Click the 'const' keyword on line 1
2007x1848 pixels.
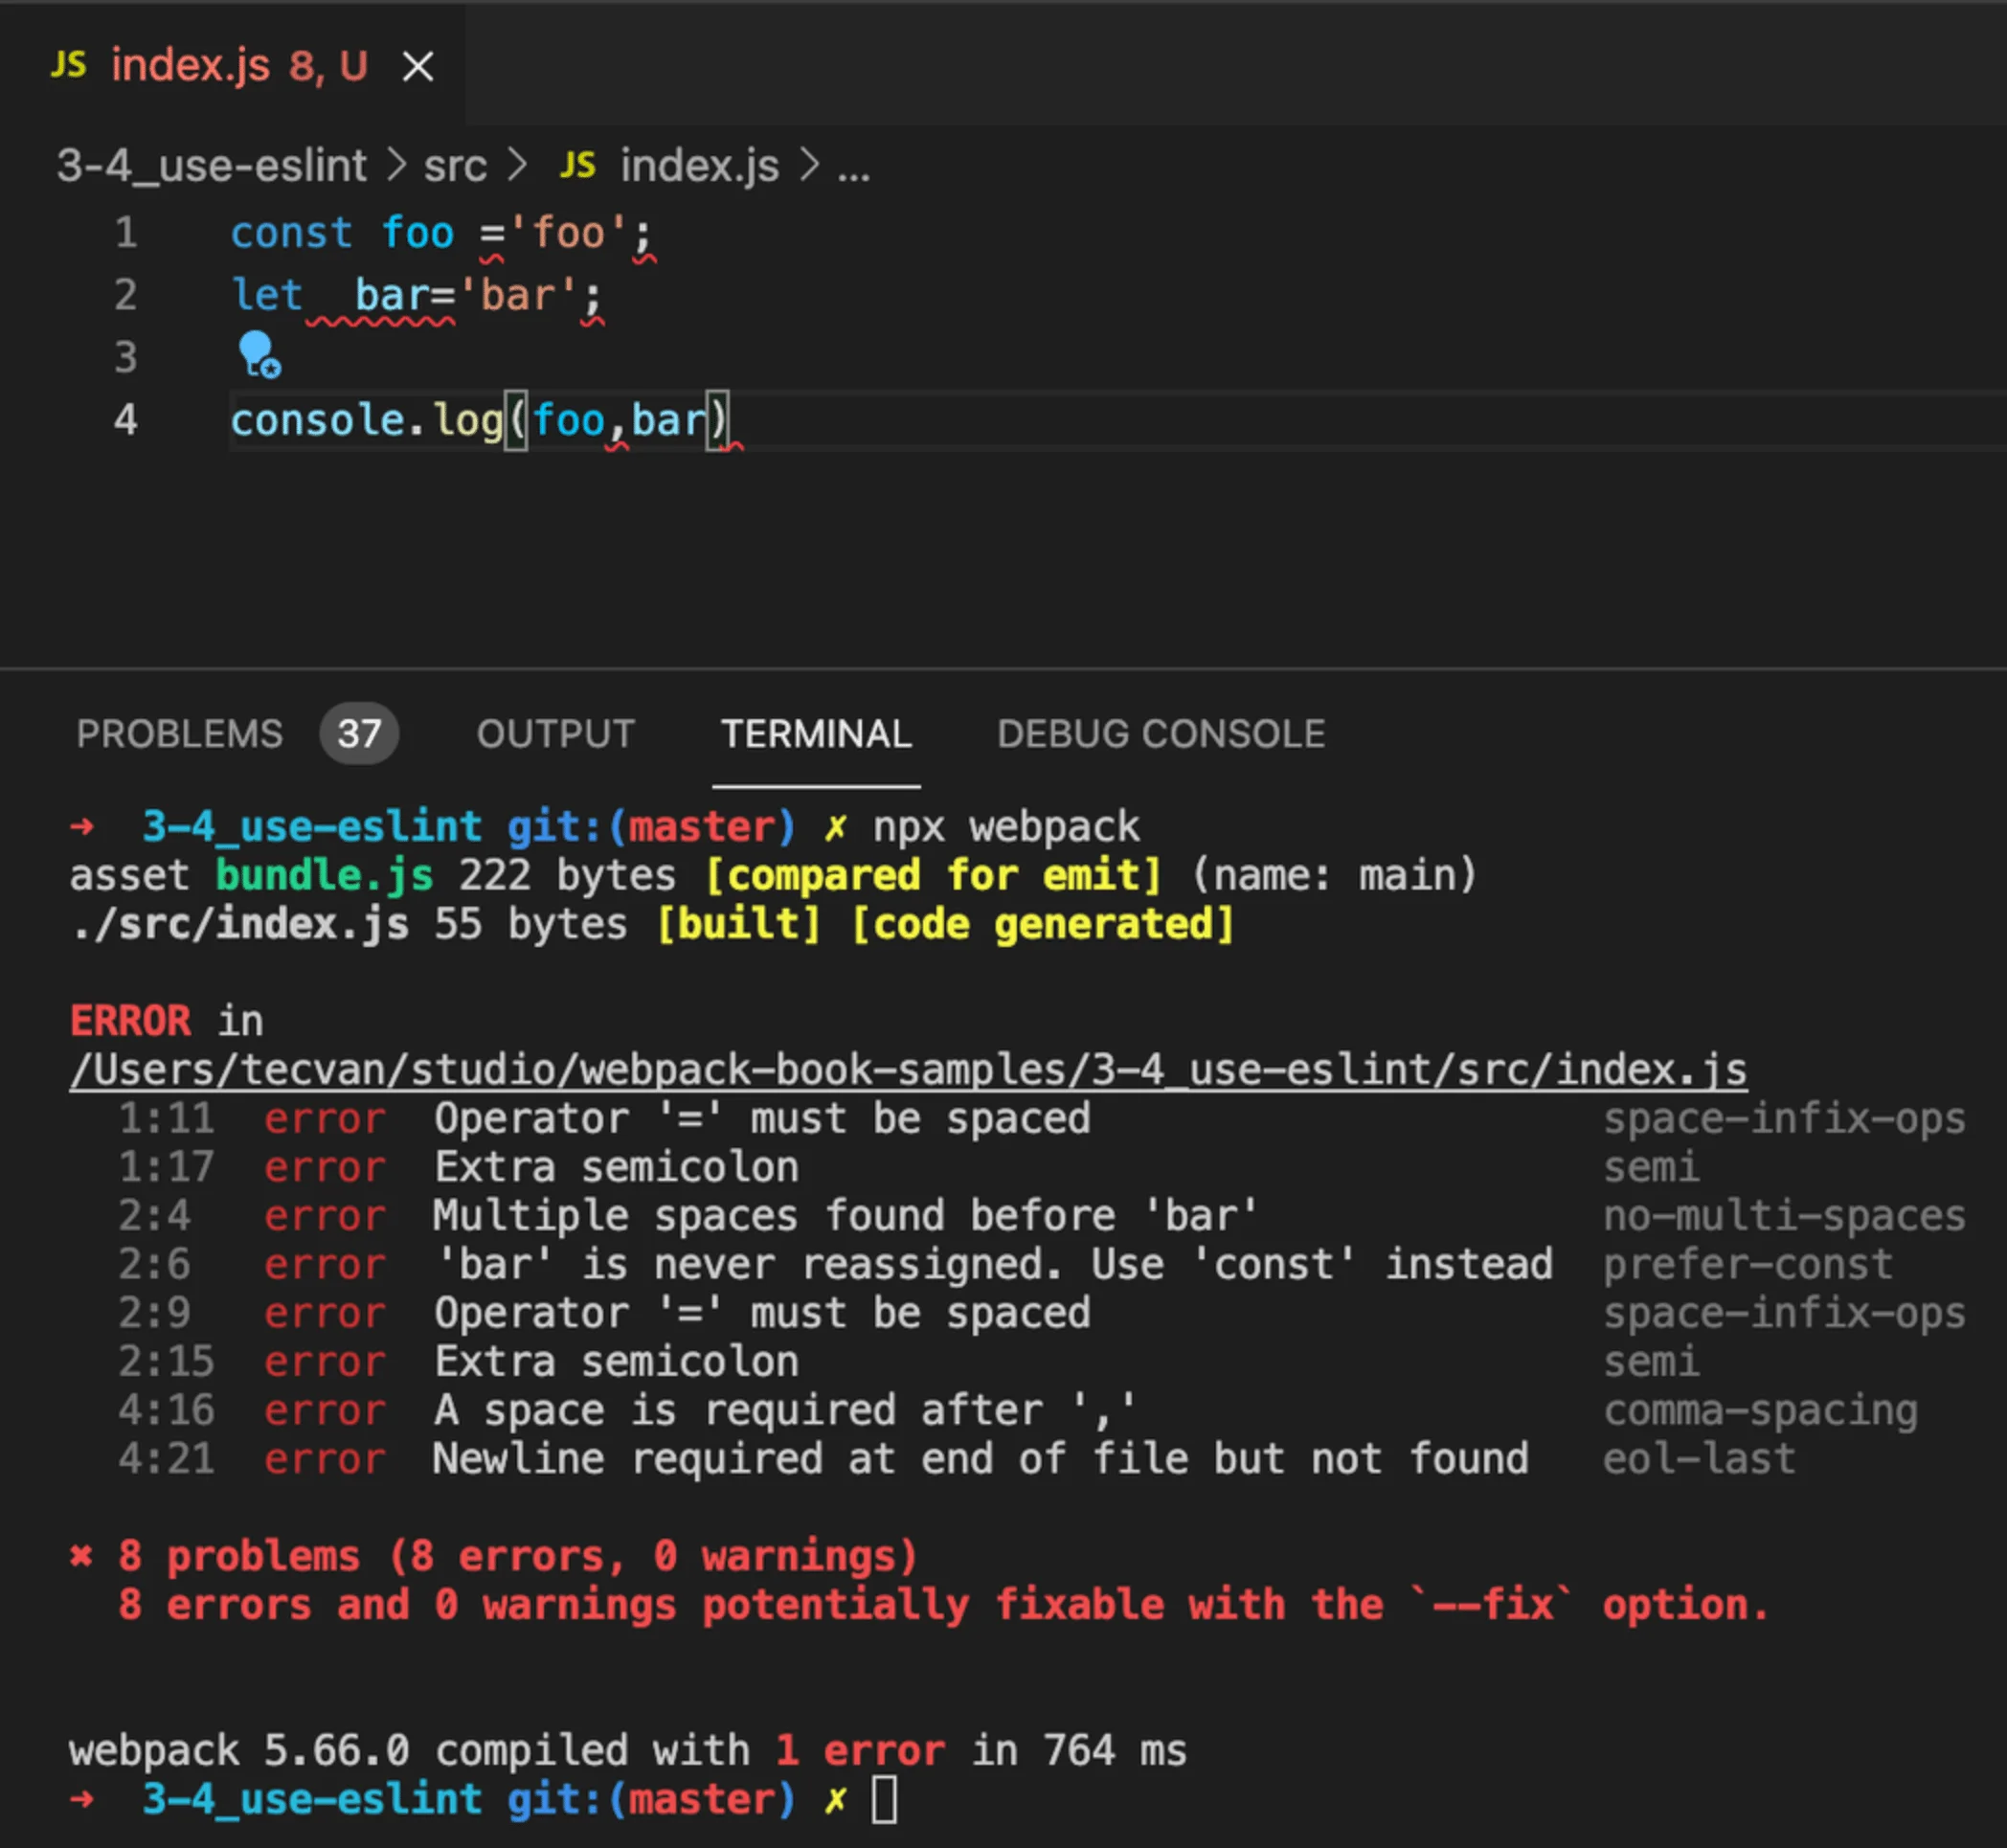coord(292,233)
